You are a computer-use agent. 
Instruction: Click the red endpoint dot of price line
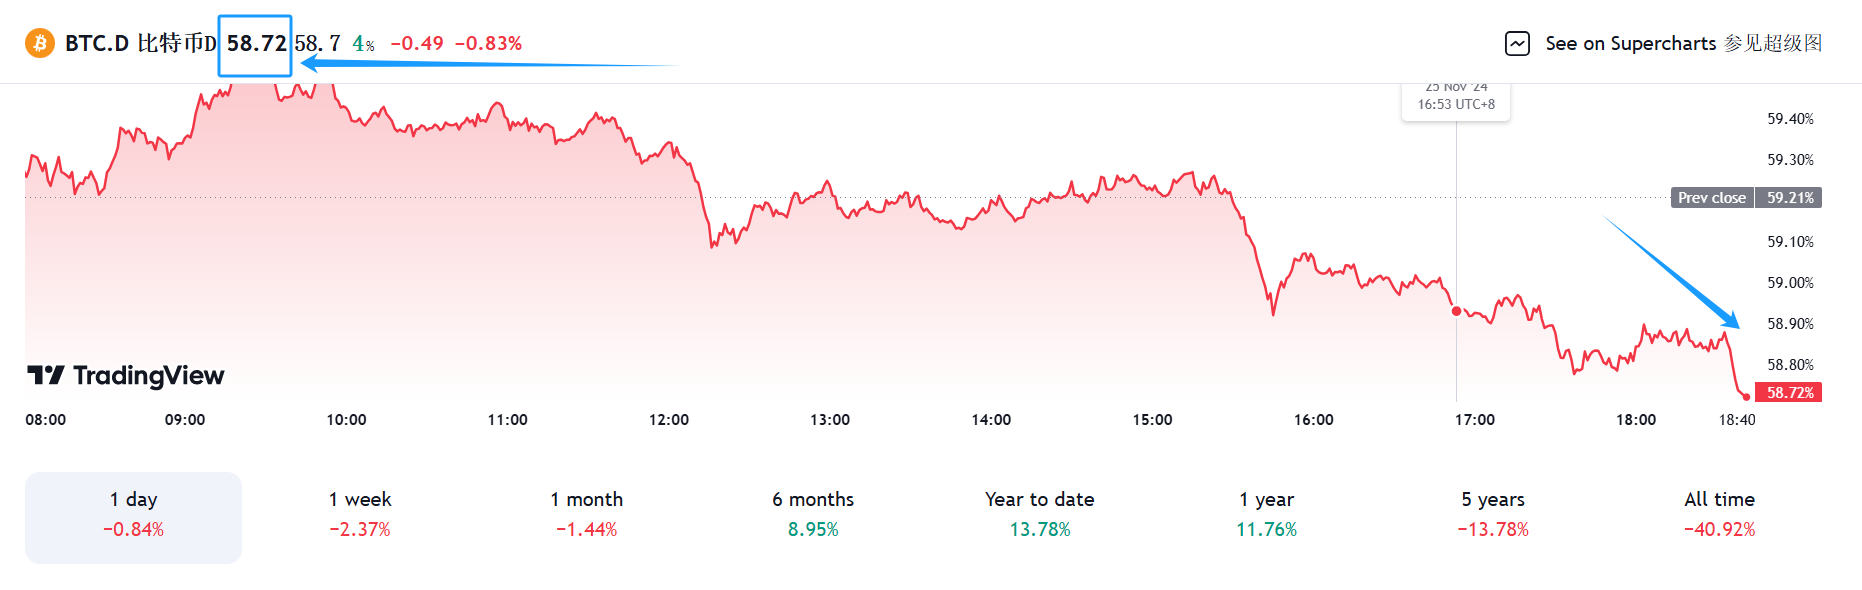(1746, 396)
